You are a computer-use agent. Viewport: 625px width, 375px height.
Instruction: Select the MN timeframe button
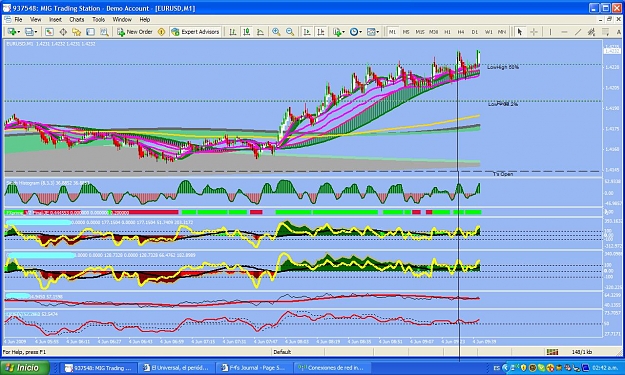tap(502, 32)
